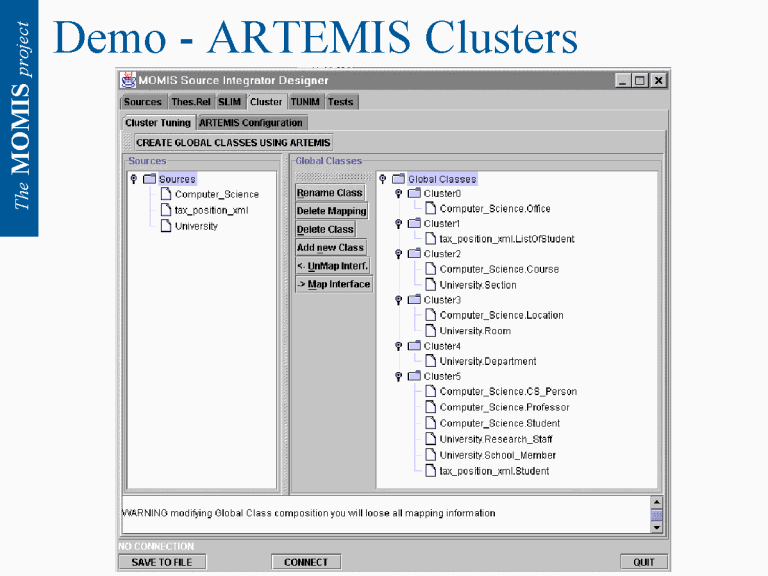The width and height of the screenshot is (768, 576).
Task: Collapse the Cluster2 tree node
Action: 399,254
